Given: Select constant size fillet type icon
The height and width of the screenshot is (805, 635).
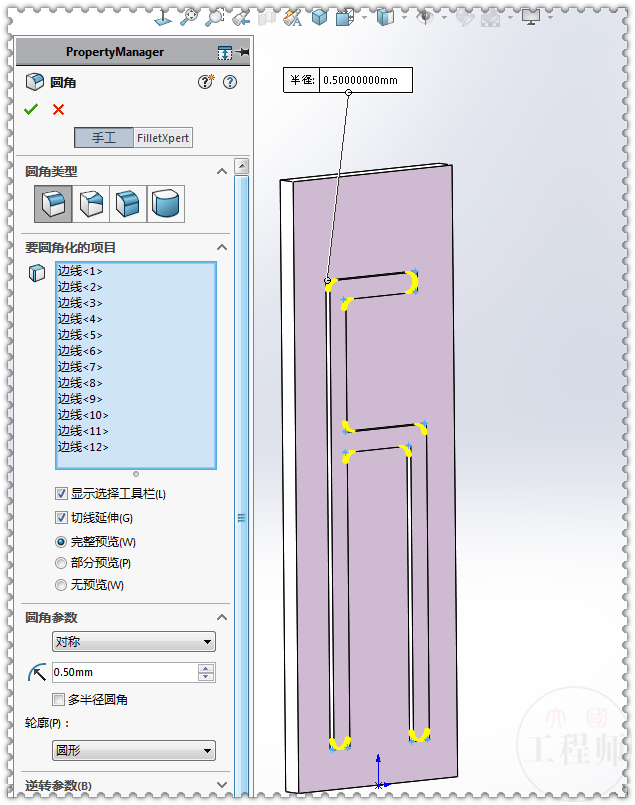Looking at the screenshot, I should [x=53, y=204].
